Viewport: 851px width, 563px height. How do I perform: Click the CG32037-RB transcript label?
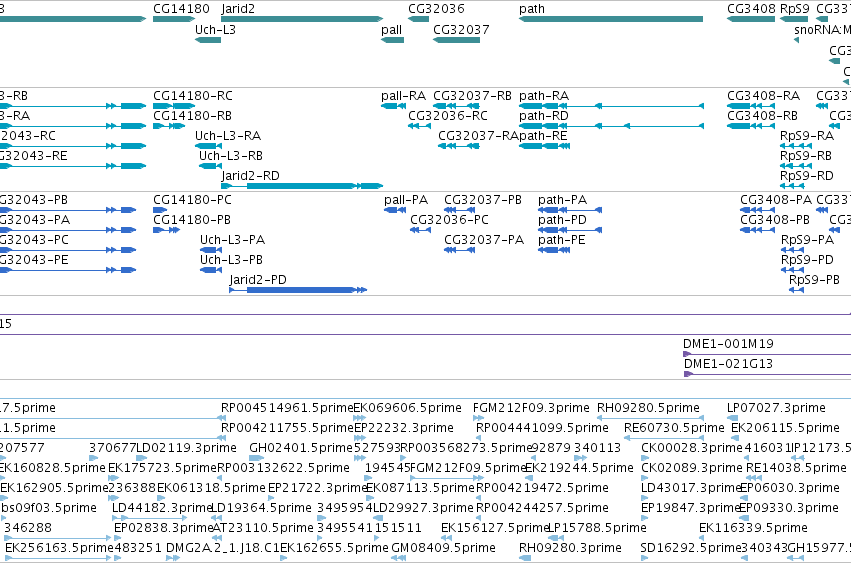(x=472, y=96)
